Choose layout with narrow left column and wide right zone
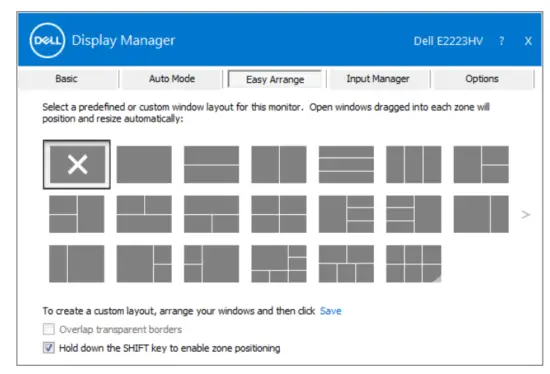Viewport: 550px width, 374px height. [77, 264]
